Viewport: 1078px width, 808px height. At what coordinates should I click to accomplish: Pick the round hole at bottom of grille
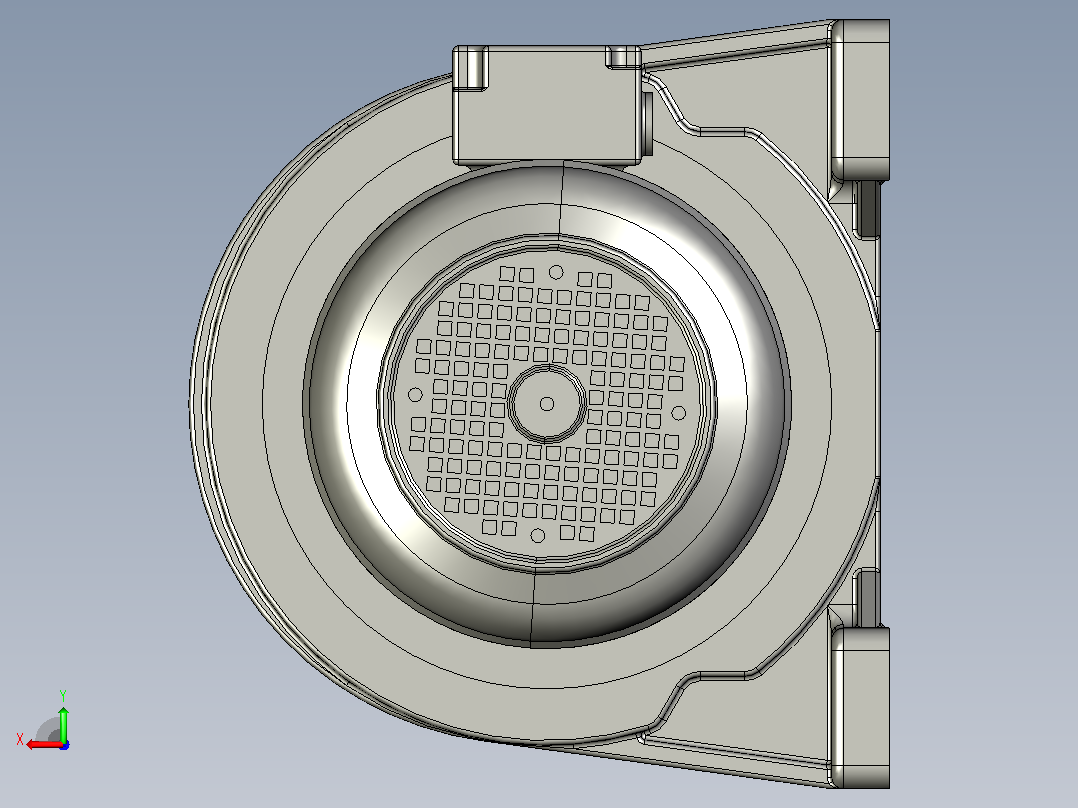coord(538,535)
